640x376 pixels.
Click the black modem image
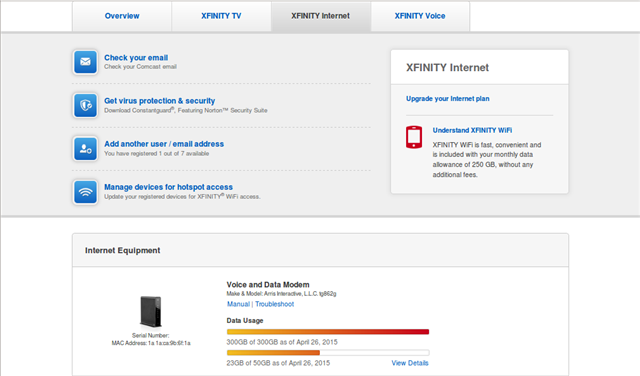[x=151, y=311]
